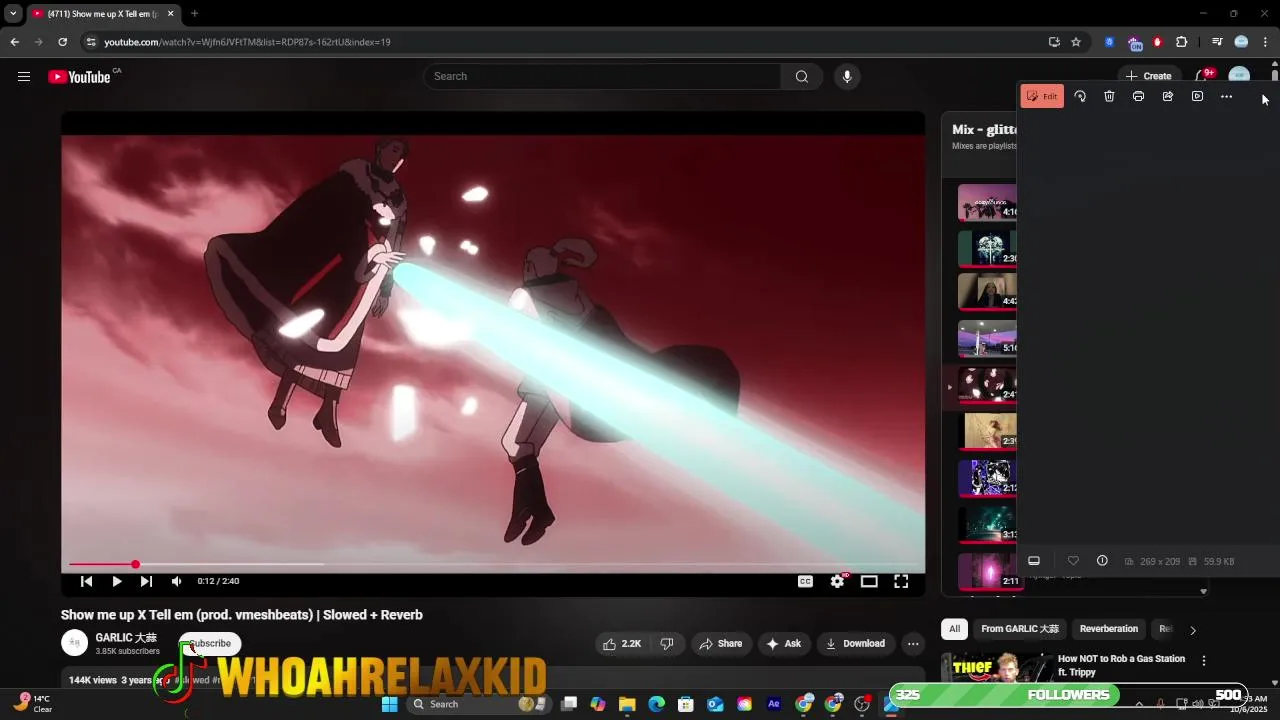Reload the current page
The height and width of the screenshot is (720, 1280).
click(x=62, y=42)
